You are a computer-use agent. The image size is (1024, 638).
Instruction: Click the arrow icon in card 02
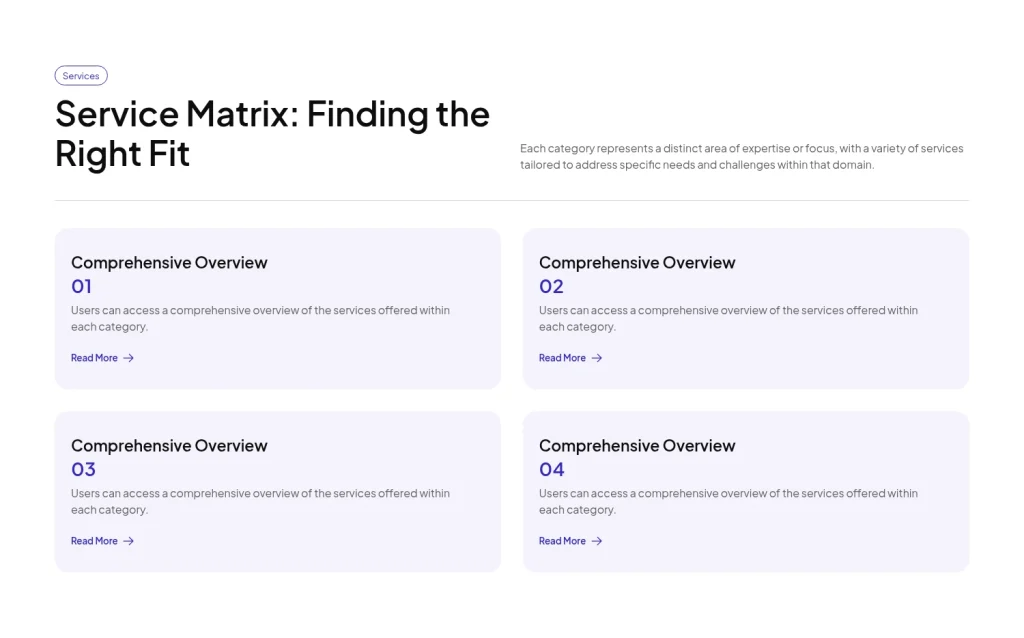coord(597,358)
